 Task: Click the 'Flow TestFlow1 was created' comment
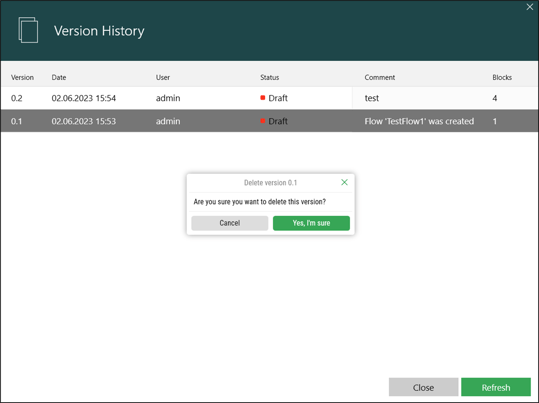pyautogui.click(x=419, y=121)
